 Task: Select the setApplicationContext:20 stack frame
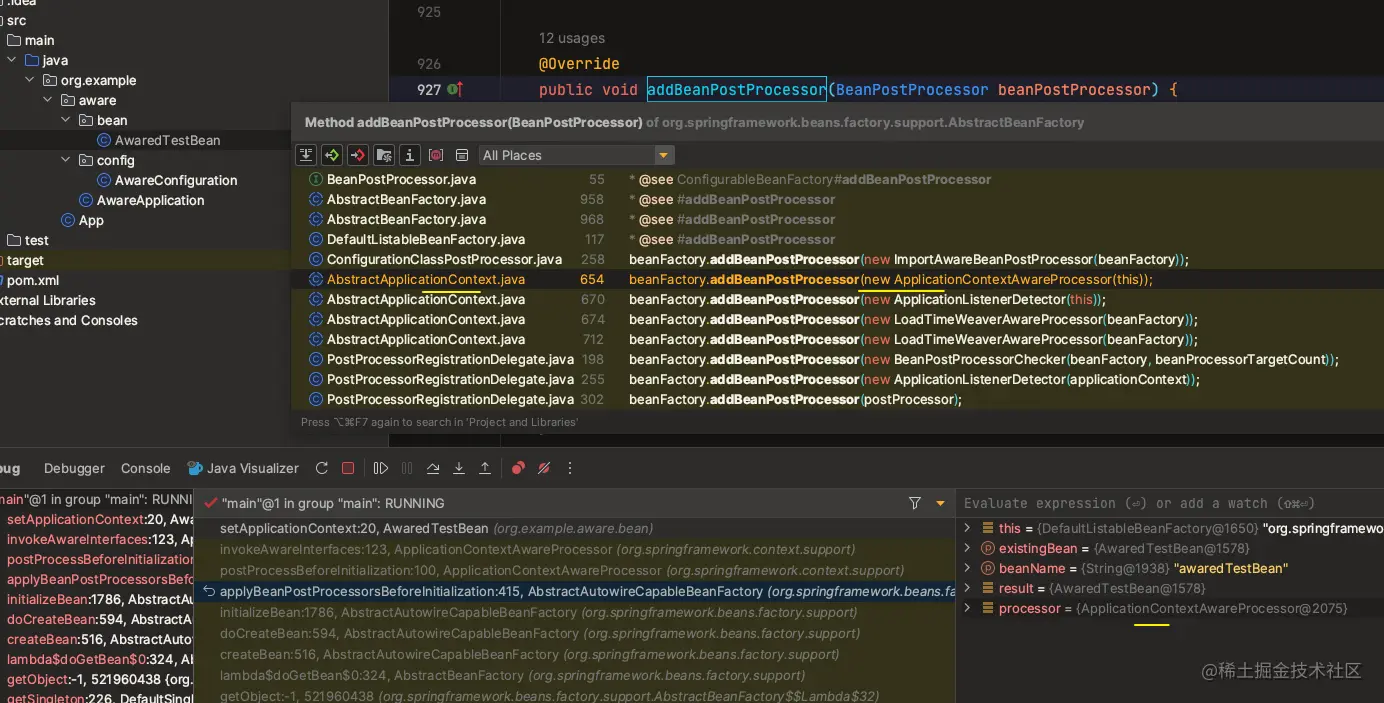(x=575, y=528)
